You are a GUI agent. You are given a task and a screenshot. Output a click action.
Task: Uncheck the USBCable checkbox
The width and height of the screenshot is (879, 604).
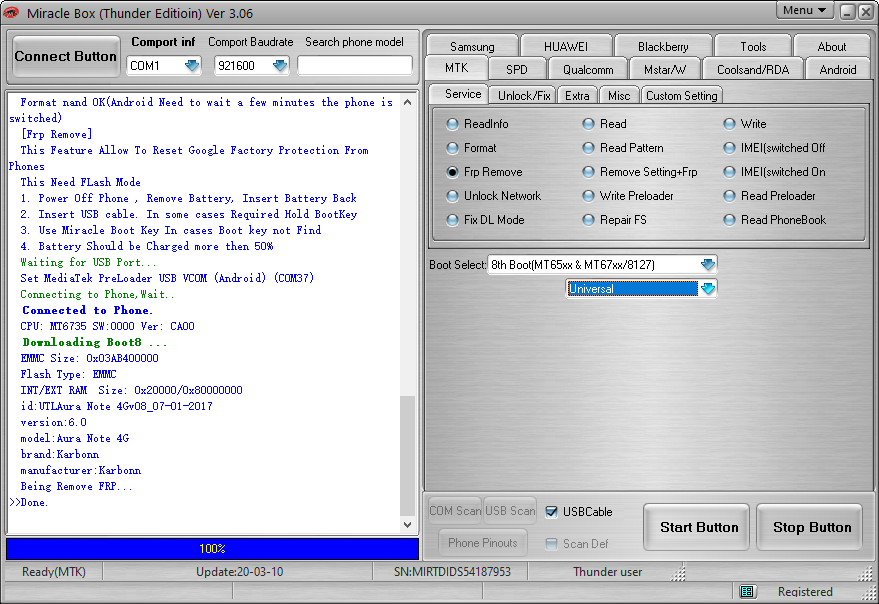tap(552, 511)
